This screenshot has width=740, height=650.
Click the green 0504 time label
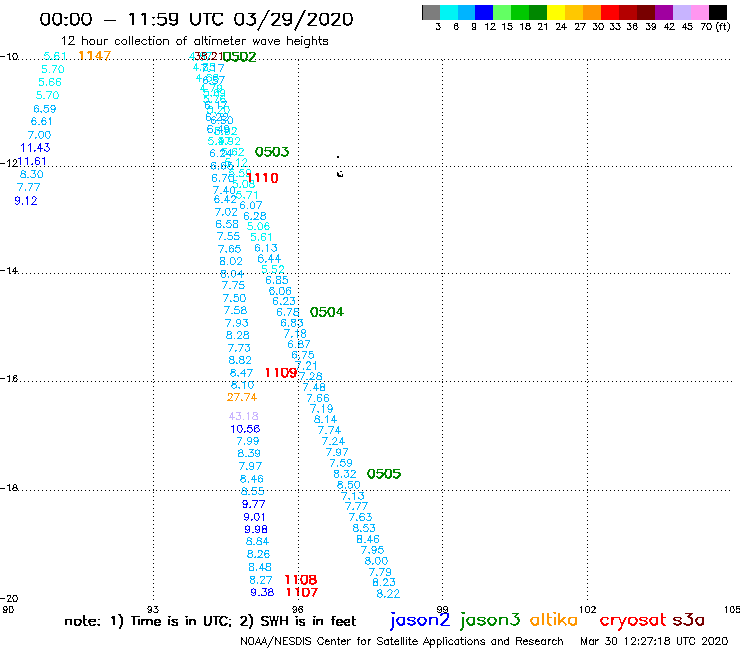[327, 312]
